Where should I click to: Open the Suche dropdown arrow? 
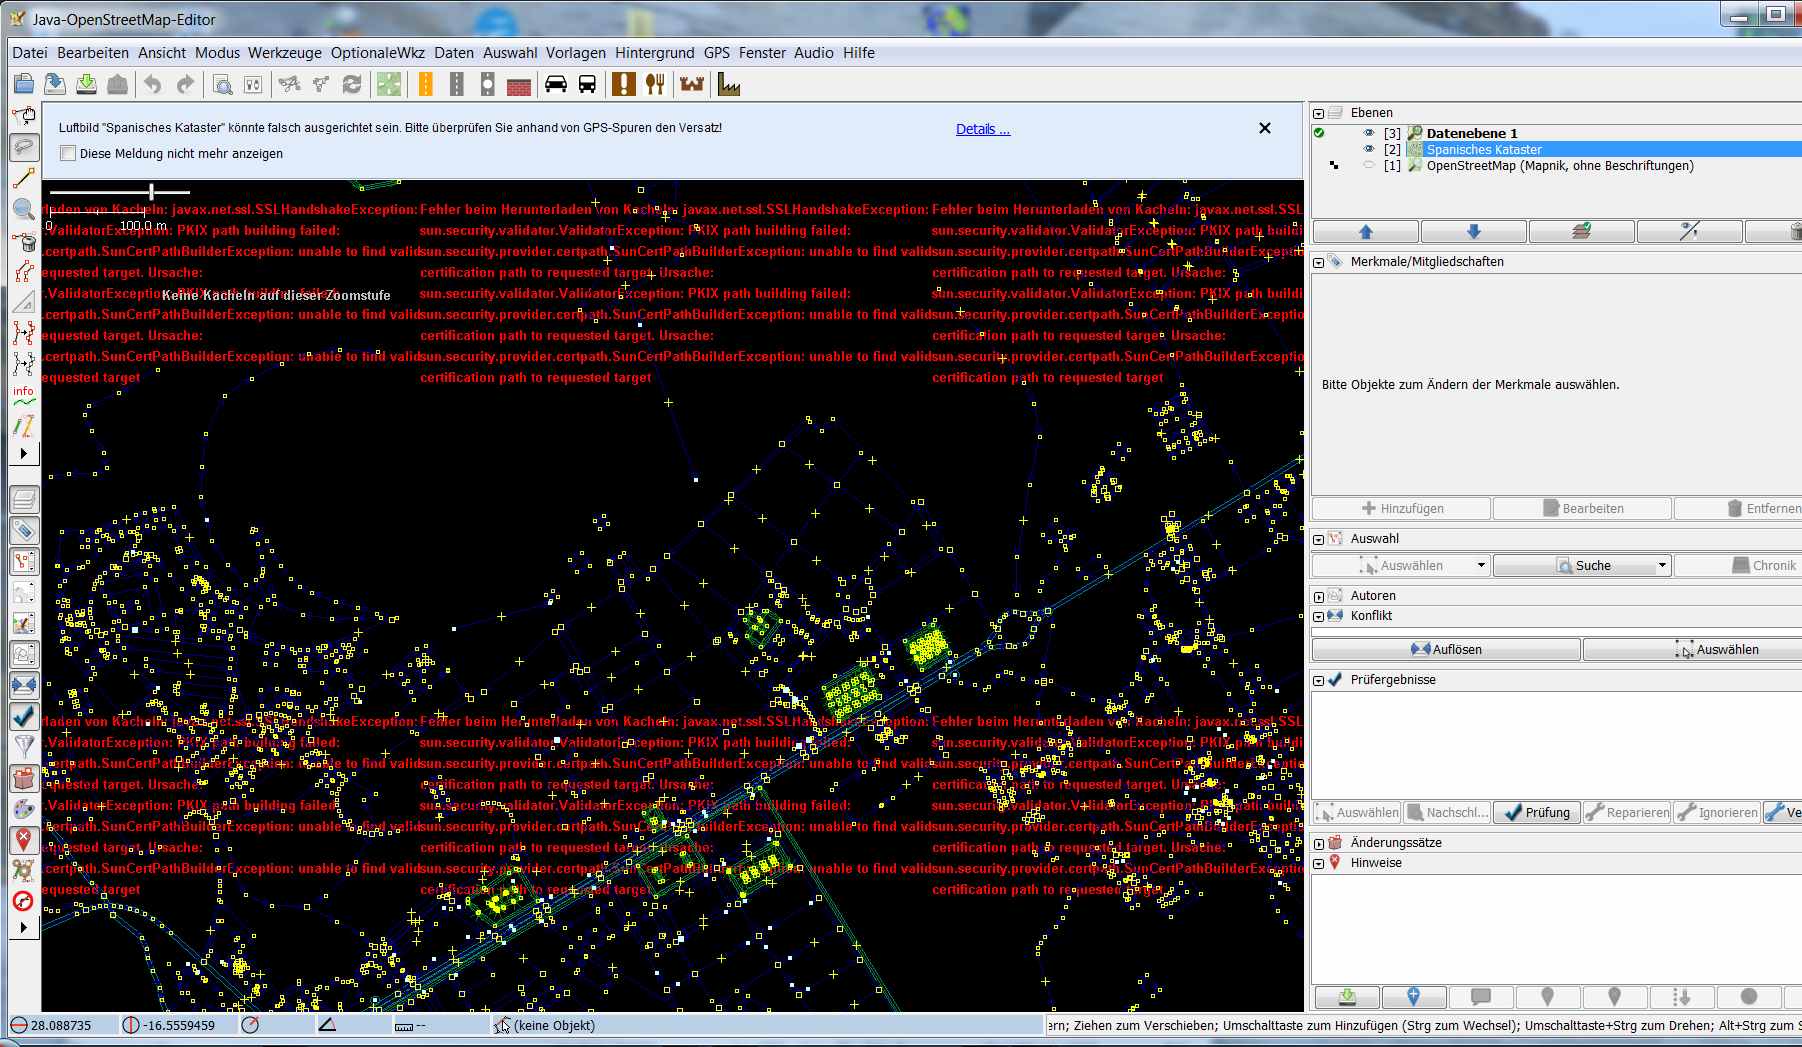click(x=1662, y=566)
